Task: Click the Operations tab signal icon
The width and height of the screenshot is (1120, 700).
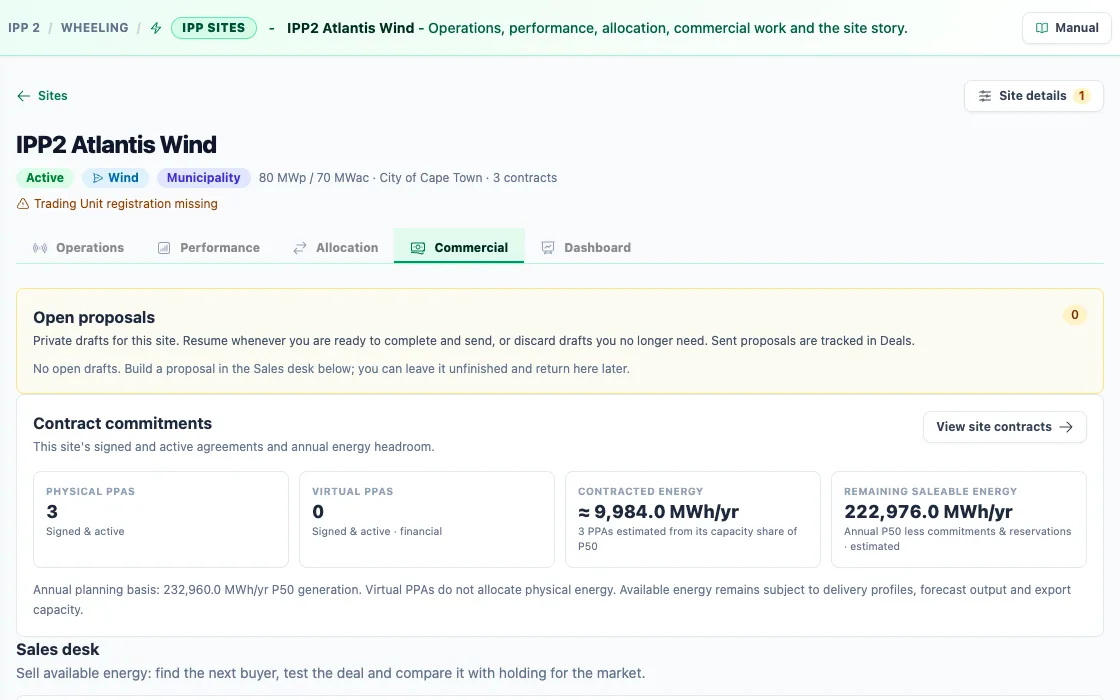Action: (x=40, y=248)
